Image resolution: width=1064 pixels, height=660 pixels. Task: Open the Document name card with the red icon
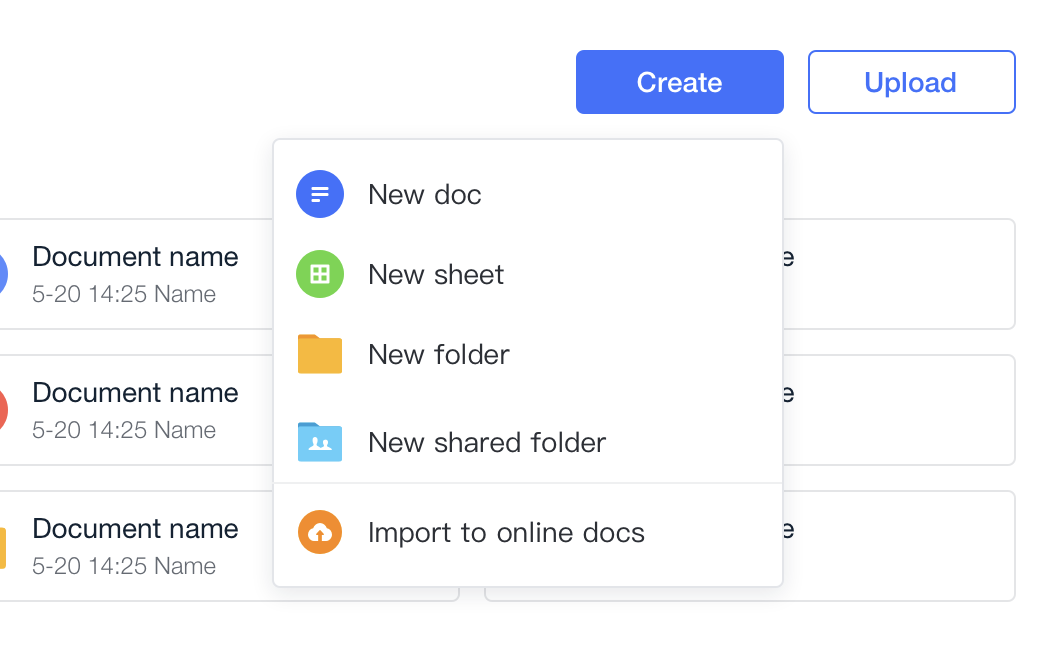[136, 410]
